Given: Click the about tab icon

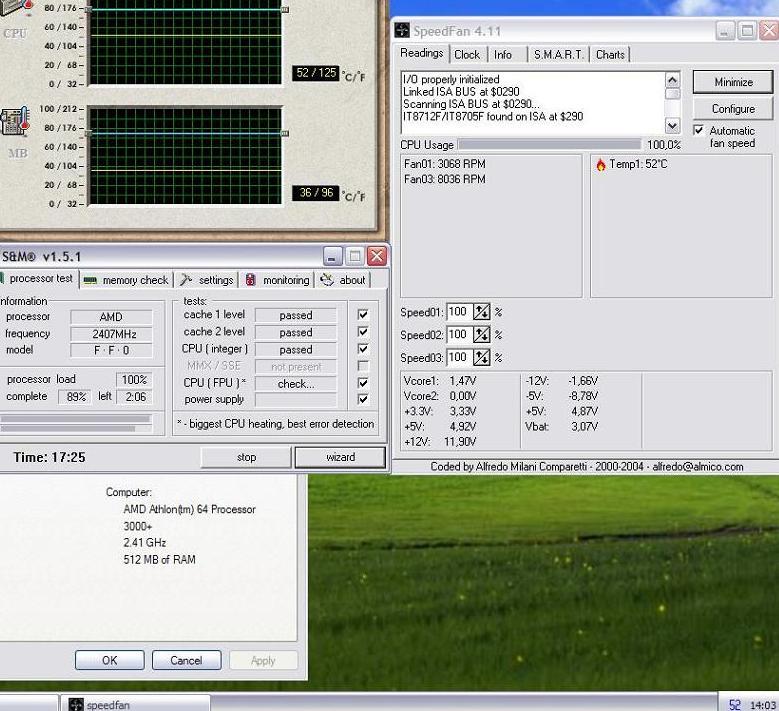Looking at the screenshot, I should [327, 280].
